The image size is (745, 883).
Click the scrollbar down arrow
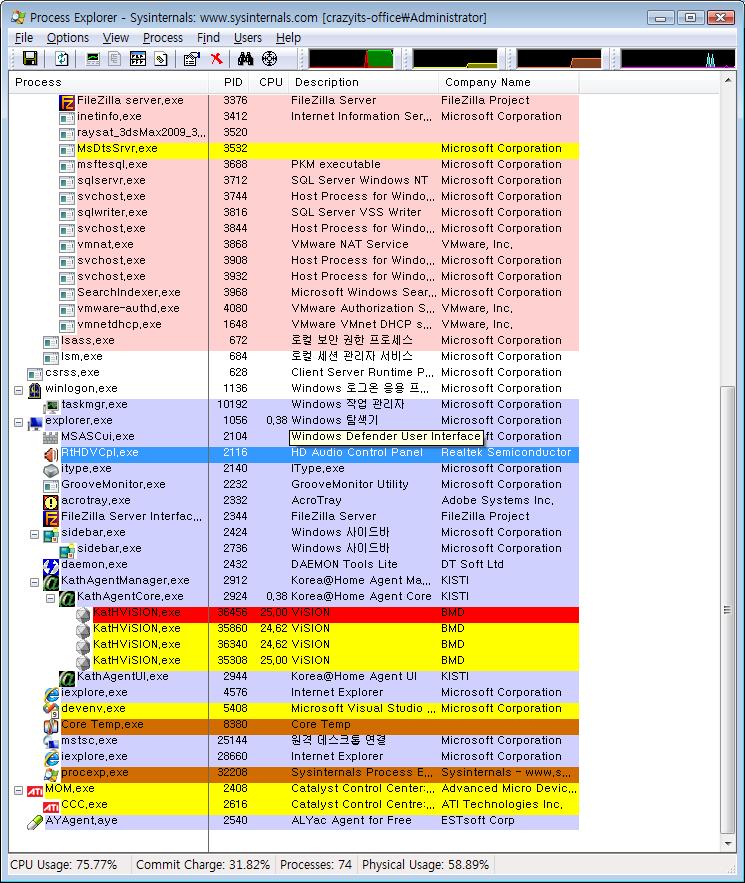click(728, 844)
